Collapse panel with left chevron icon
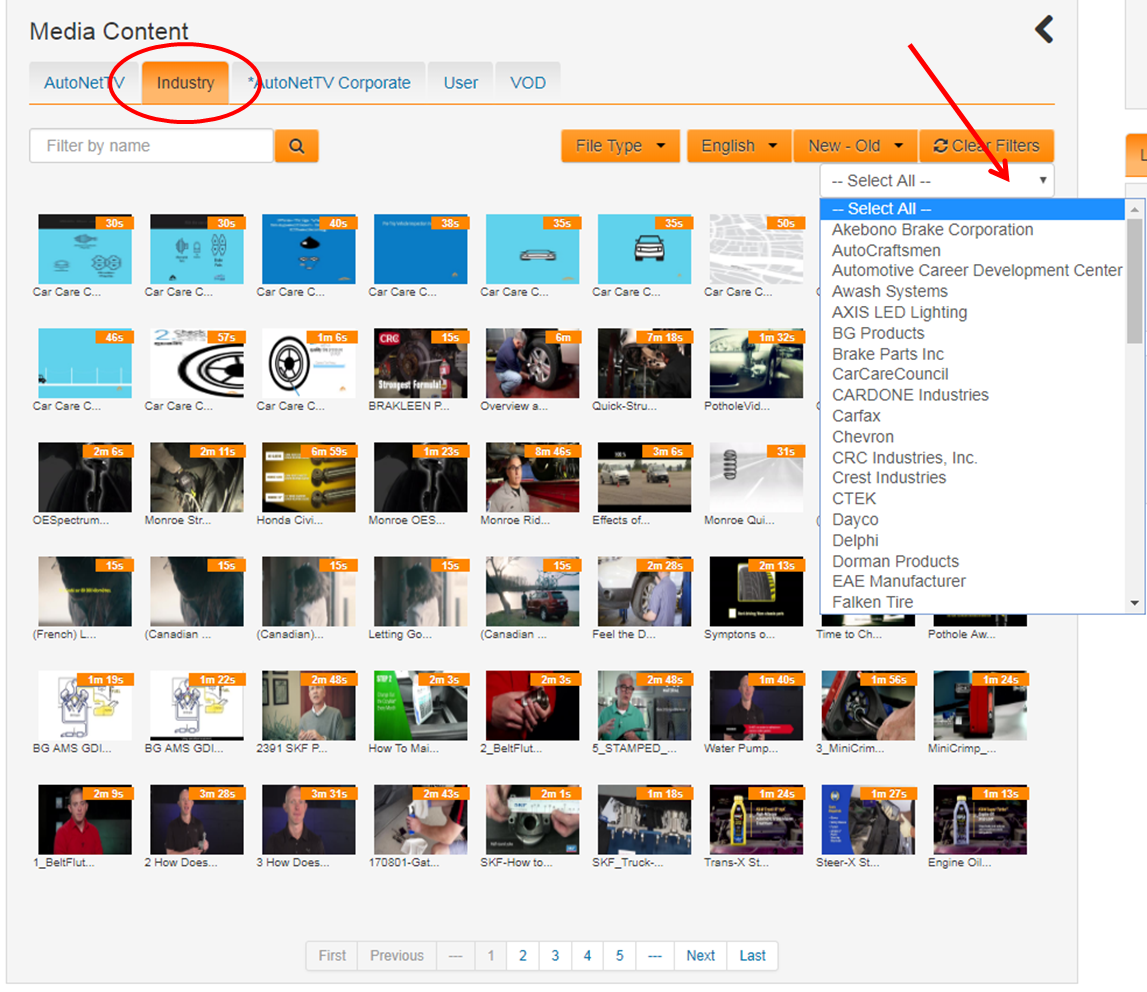Viewport: 1147px width, 992px height. click(x=1044, y=30)
